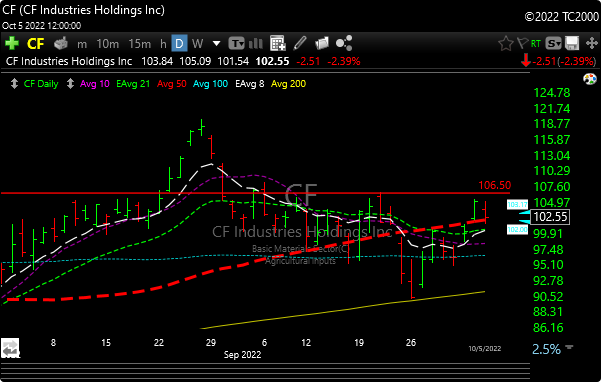601x382 pixels.
Task: Click the 102.00 cyan alert tag
Action: pos(517,230)
